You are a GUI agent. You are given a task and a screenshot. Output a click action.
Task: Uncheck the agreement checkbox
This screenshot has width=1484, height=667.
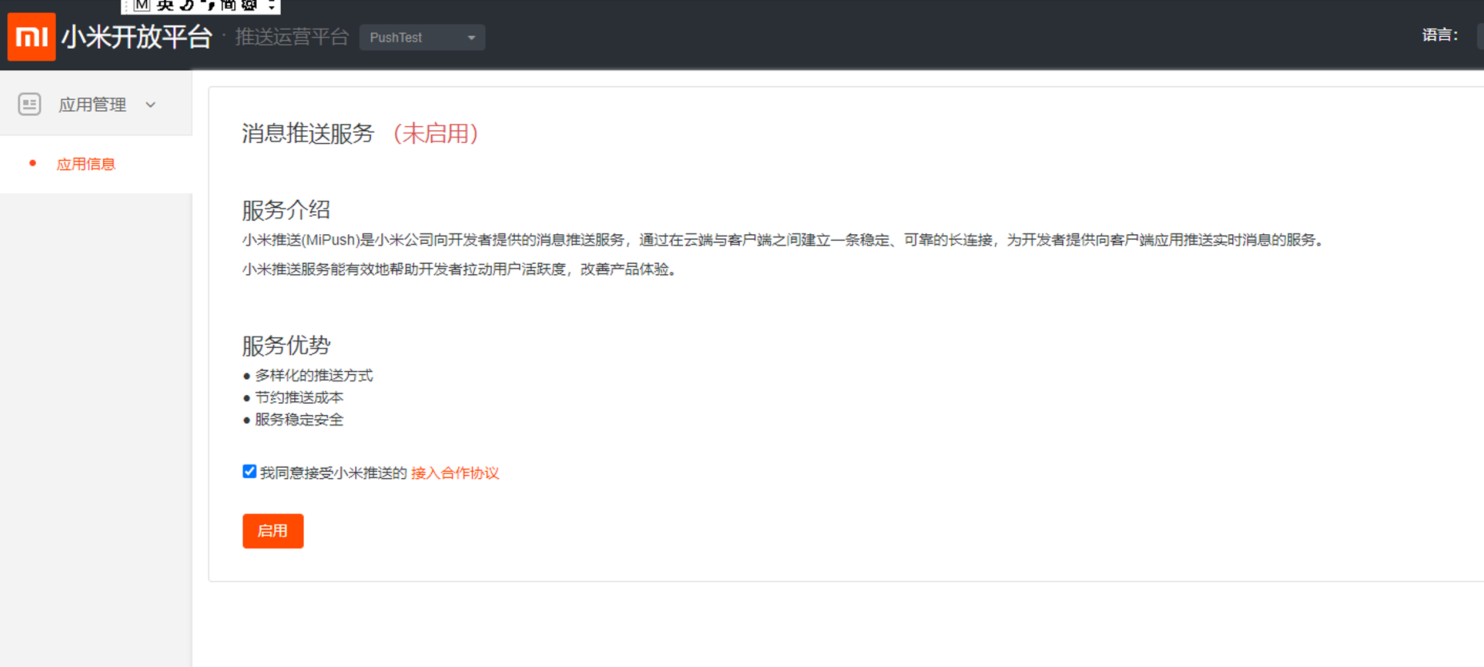pyautogui.click(x=250, y=472)
